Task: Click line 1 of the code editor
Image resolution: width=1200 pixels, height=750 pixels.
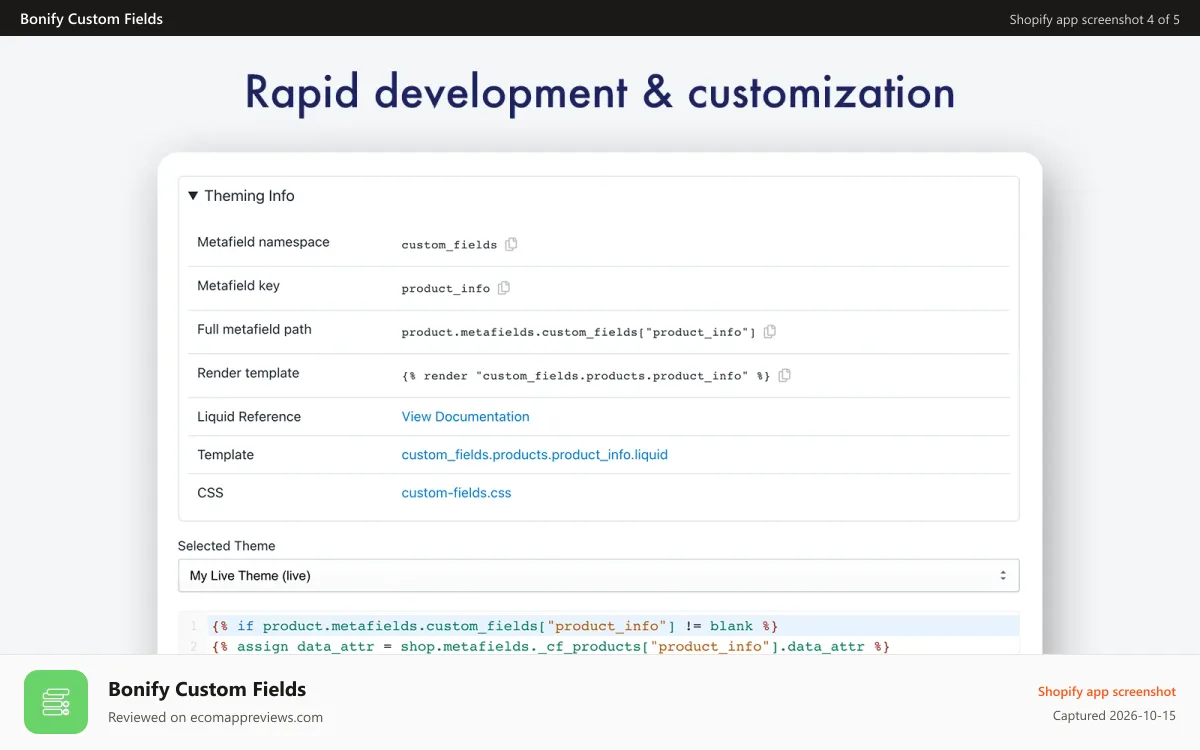Action: point(598,626)
